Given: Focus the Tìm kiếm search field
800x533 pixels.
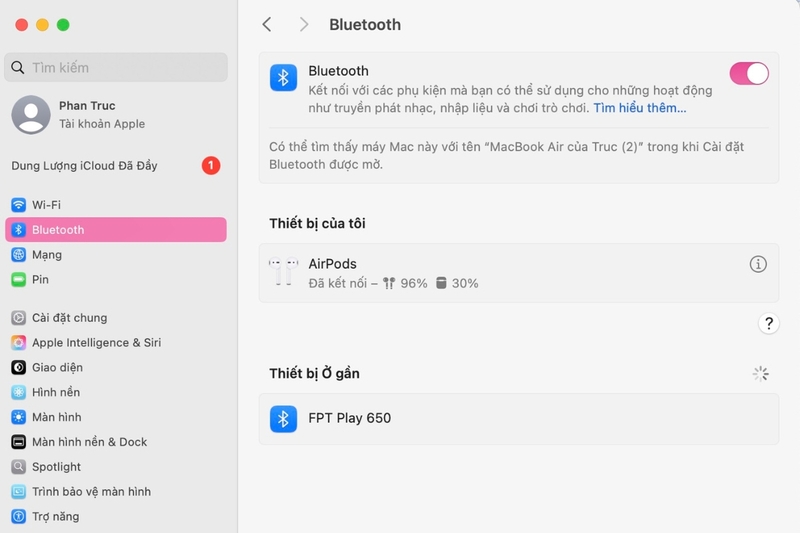Looking at the screenshot, I should (x=116, y=67).
